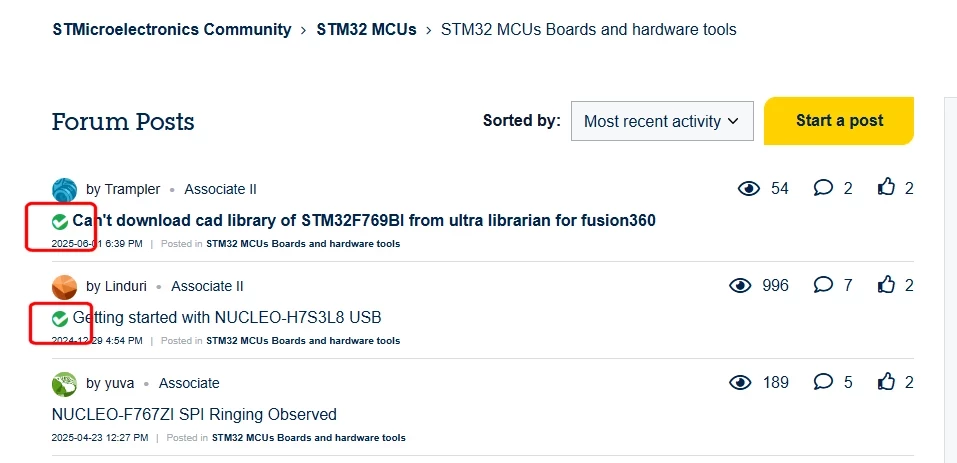Click the comment bubble icon on Trampler's post
The image size is (957, 463).
823,188
